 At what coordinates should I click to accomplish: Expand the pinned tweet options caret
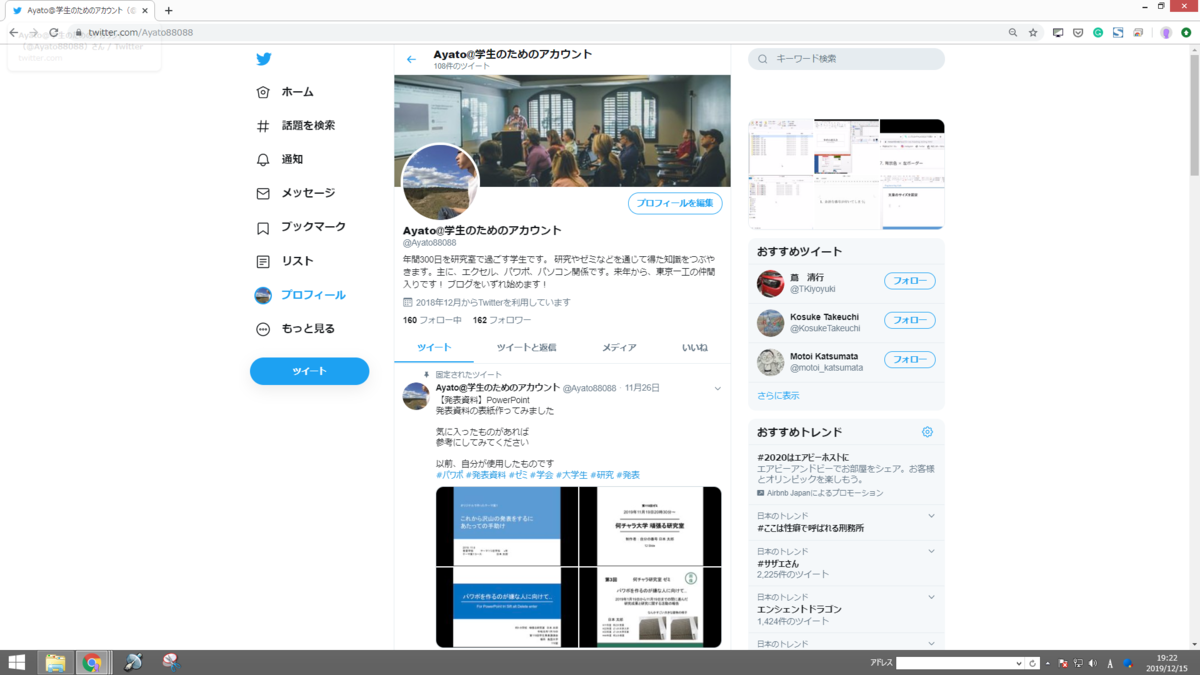(716, 388)
